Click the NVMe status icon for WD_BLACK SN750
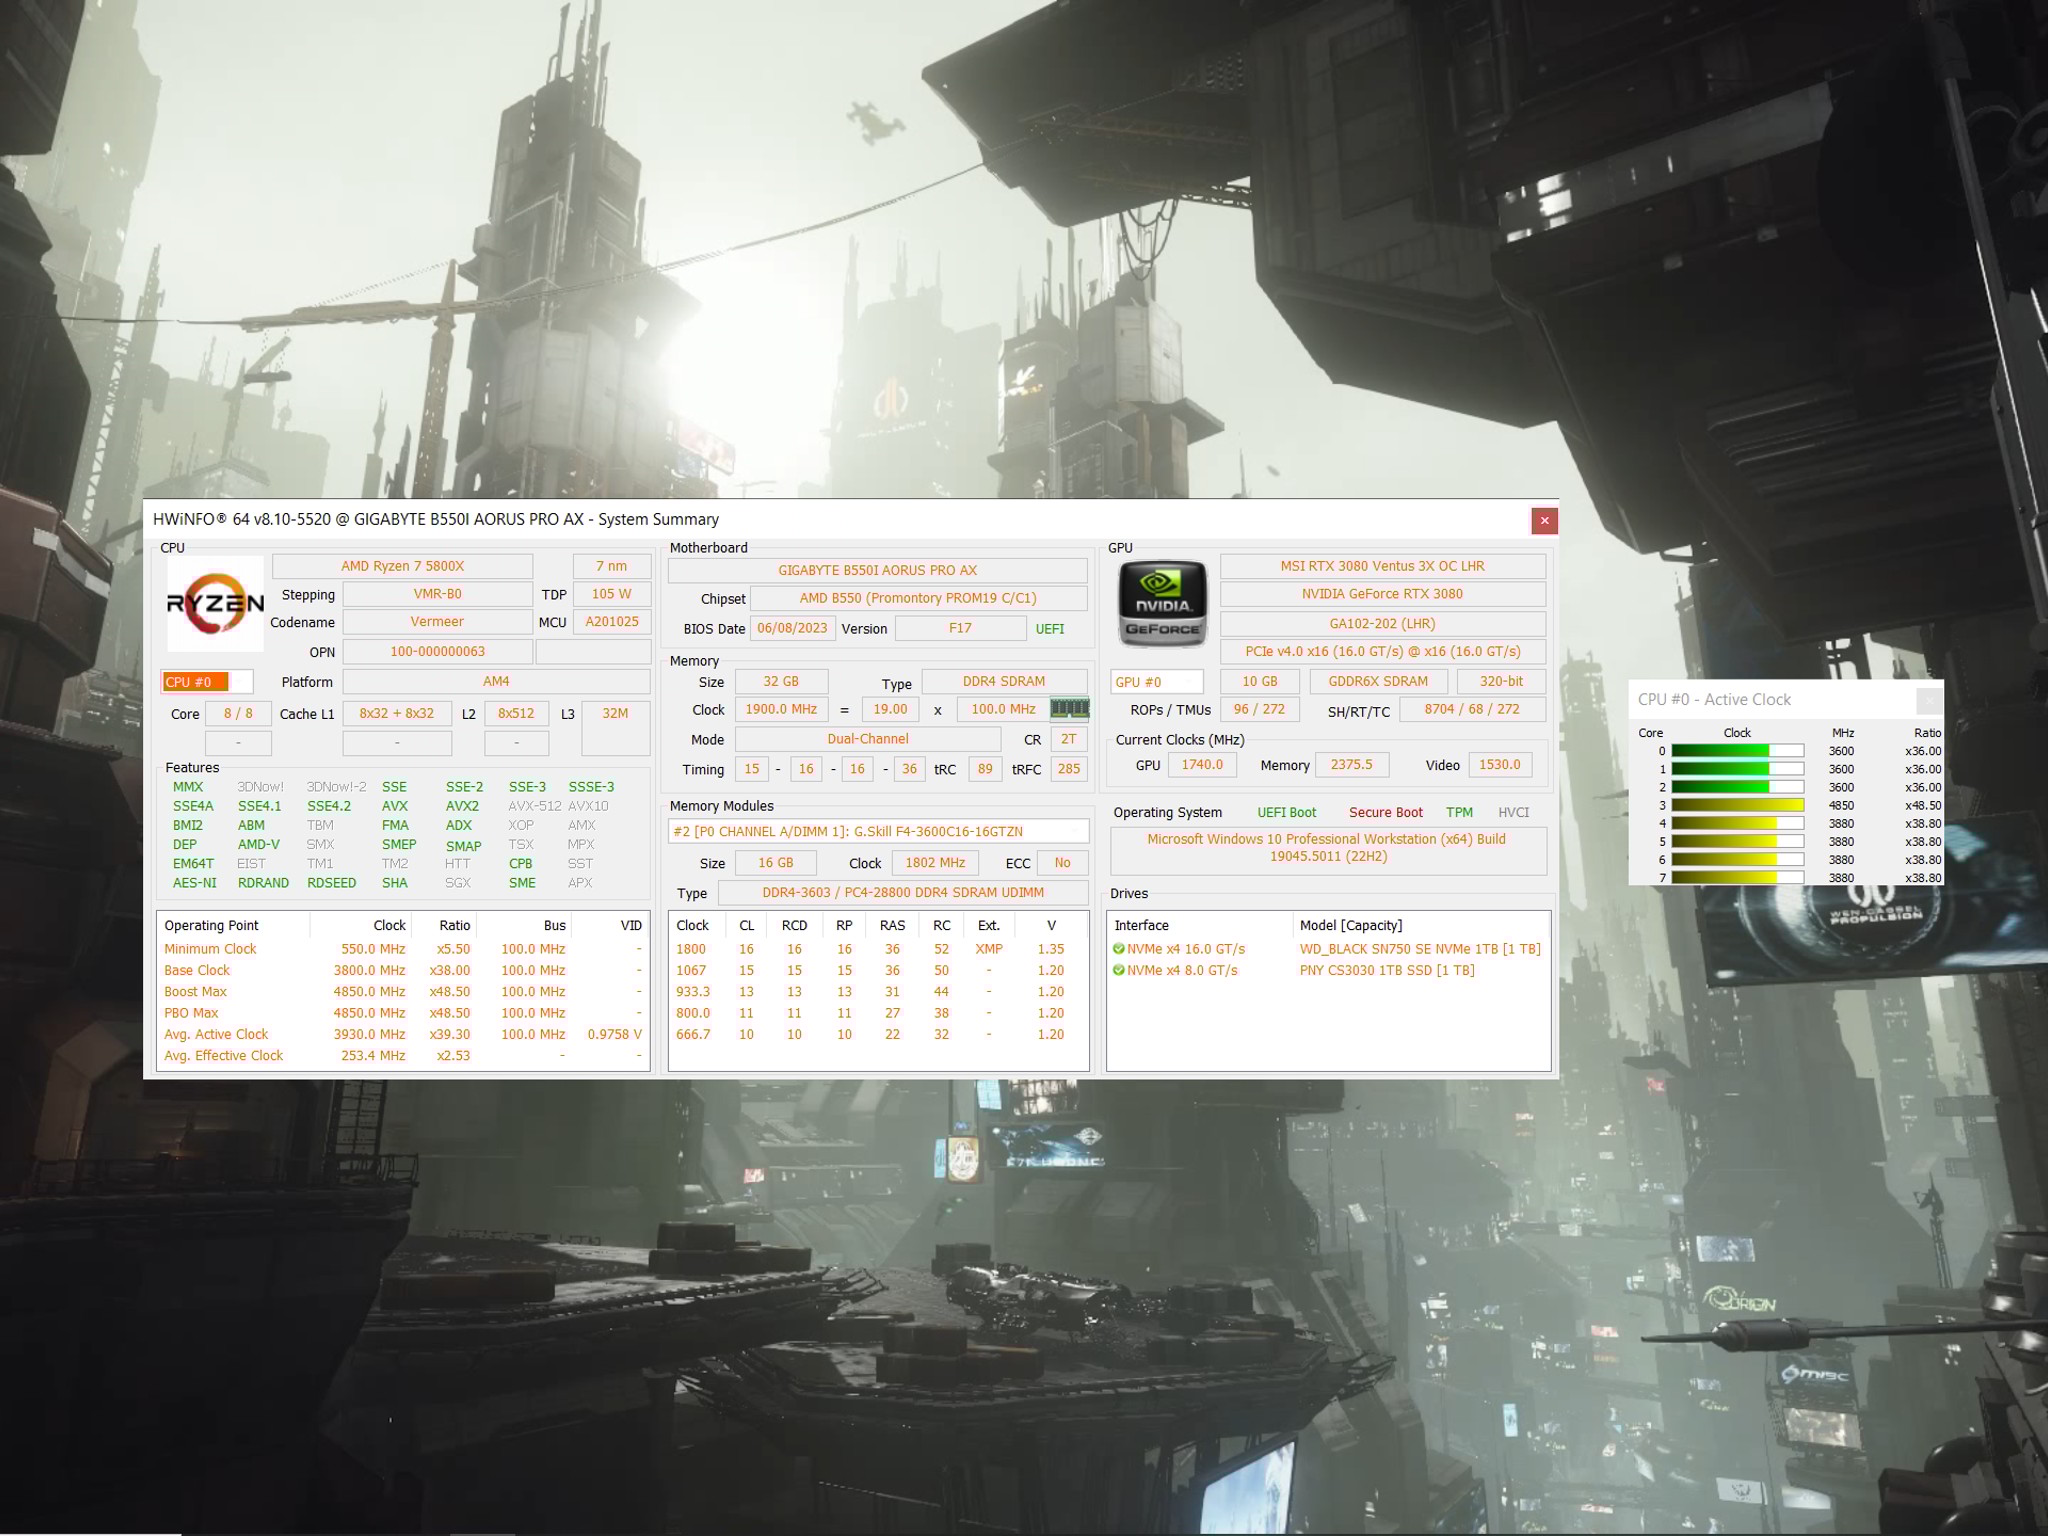 (1119, 948)
